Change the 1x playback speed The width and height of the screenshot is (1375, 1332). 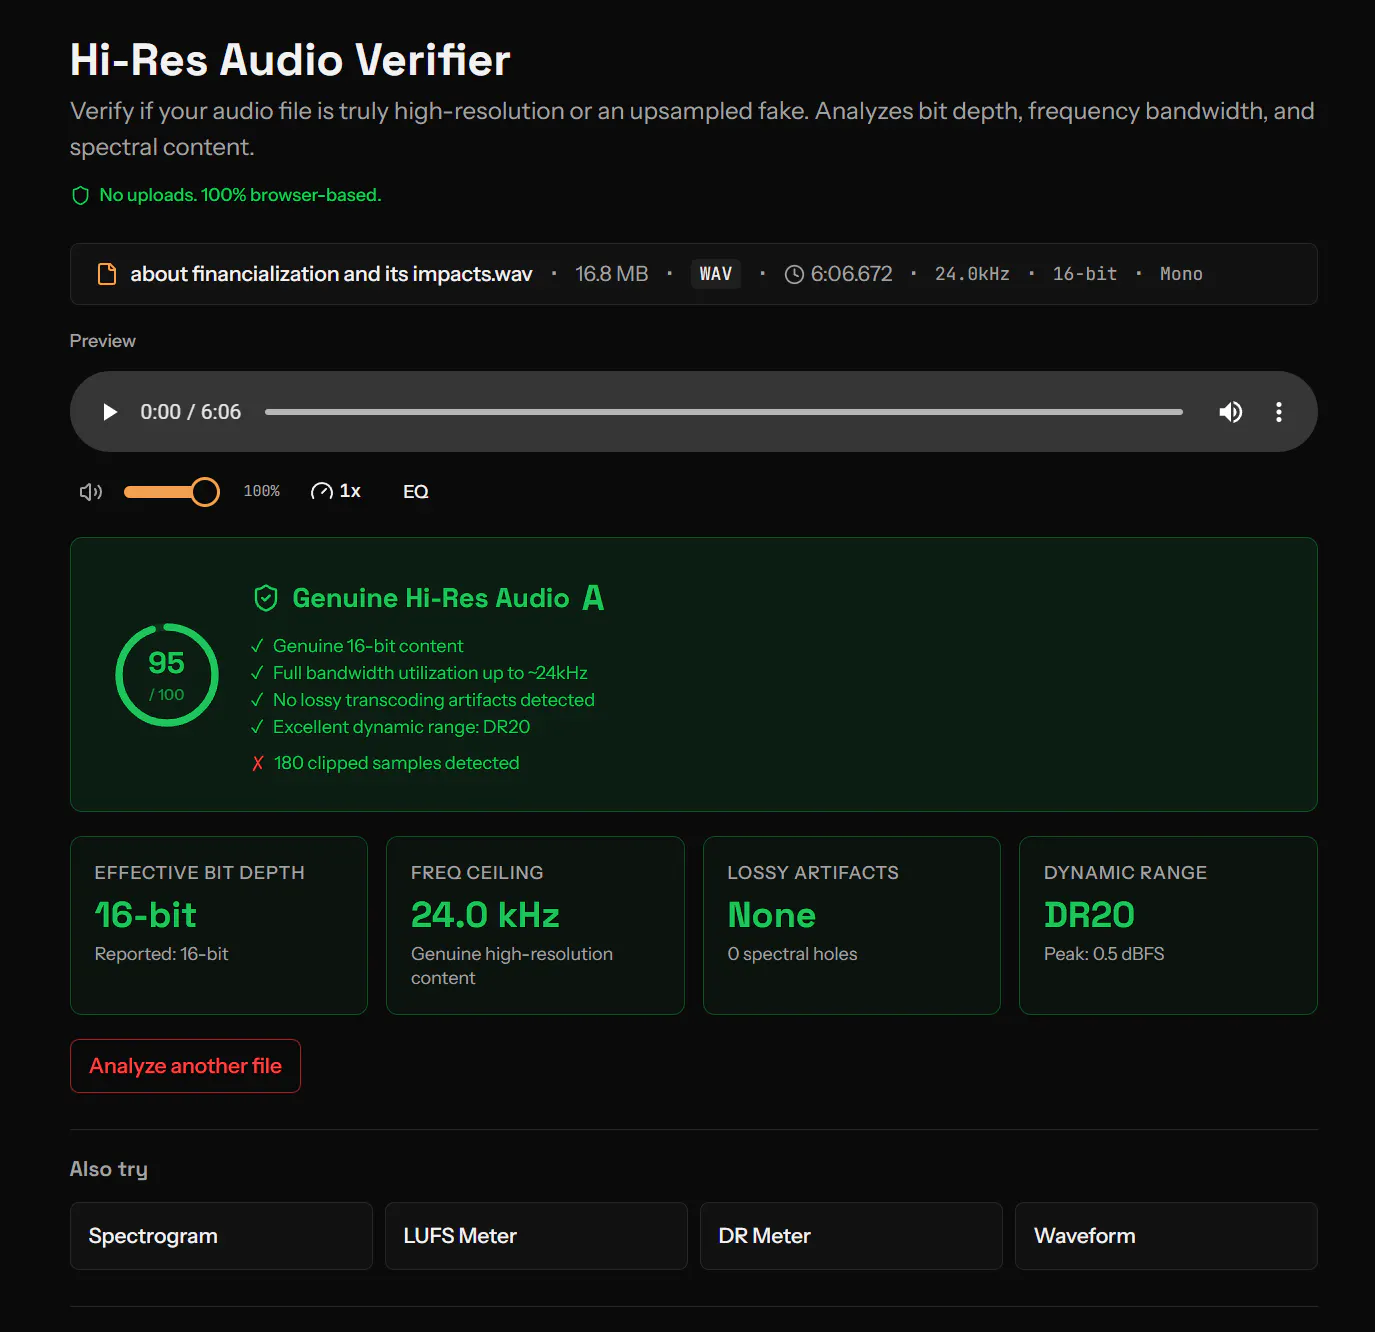coord(350,491)
